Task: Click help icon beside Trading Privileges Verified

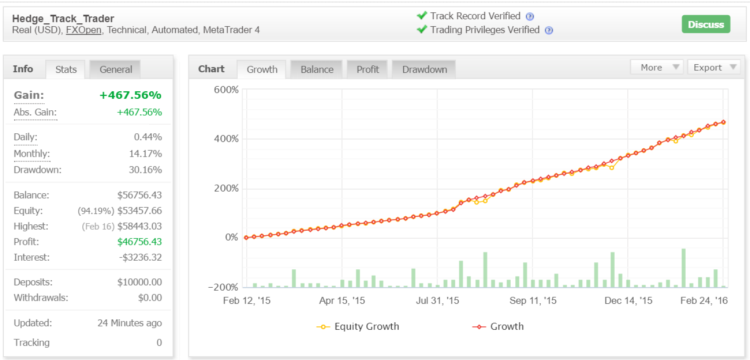Action: (549, 30)
